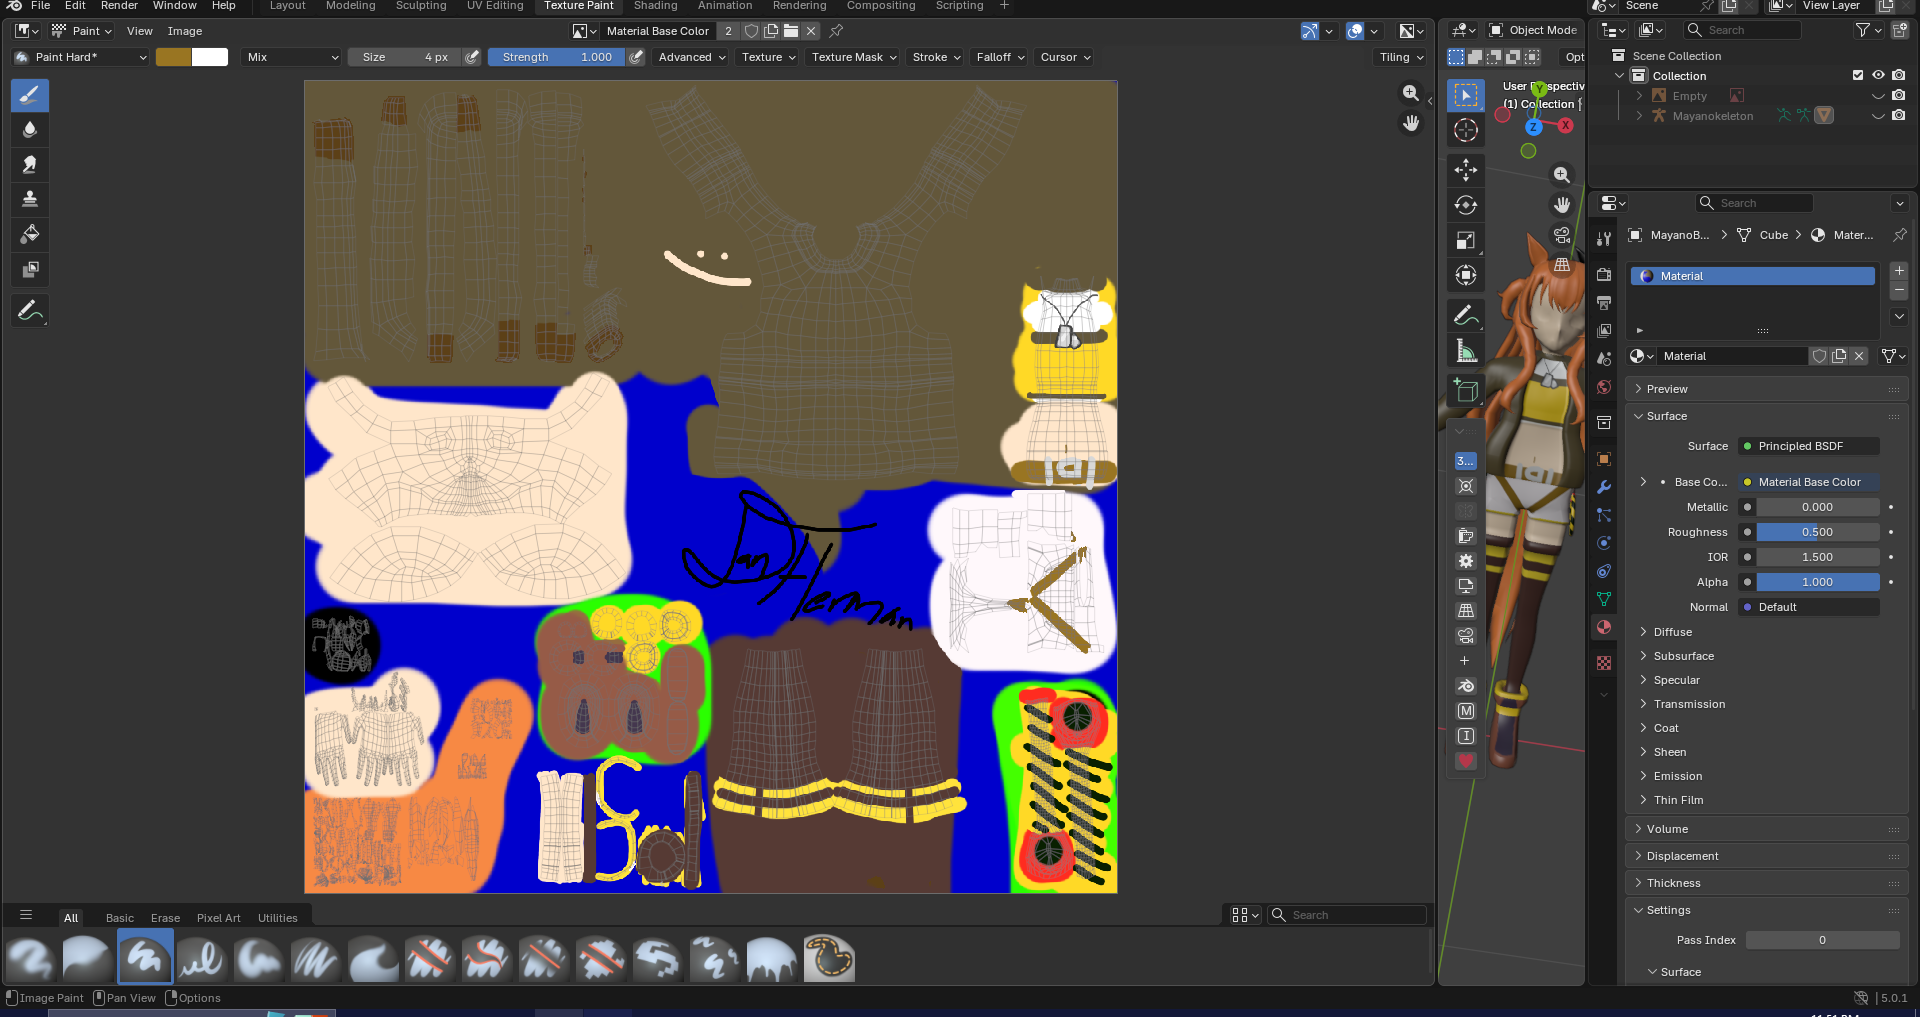Image resolution: width=1920 pixels, height=1017 pixels.
Task: Select the Smear tool
Action: pyautogui.click(x=30, y=165)
